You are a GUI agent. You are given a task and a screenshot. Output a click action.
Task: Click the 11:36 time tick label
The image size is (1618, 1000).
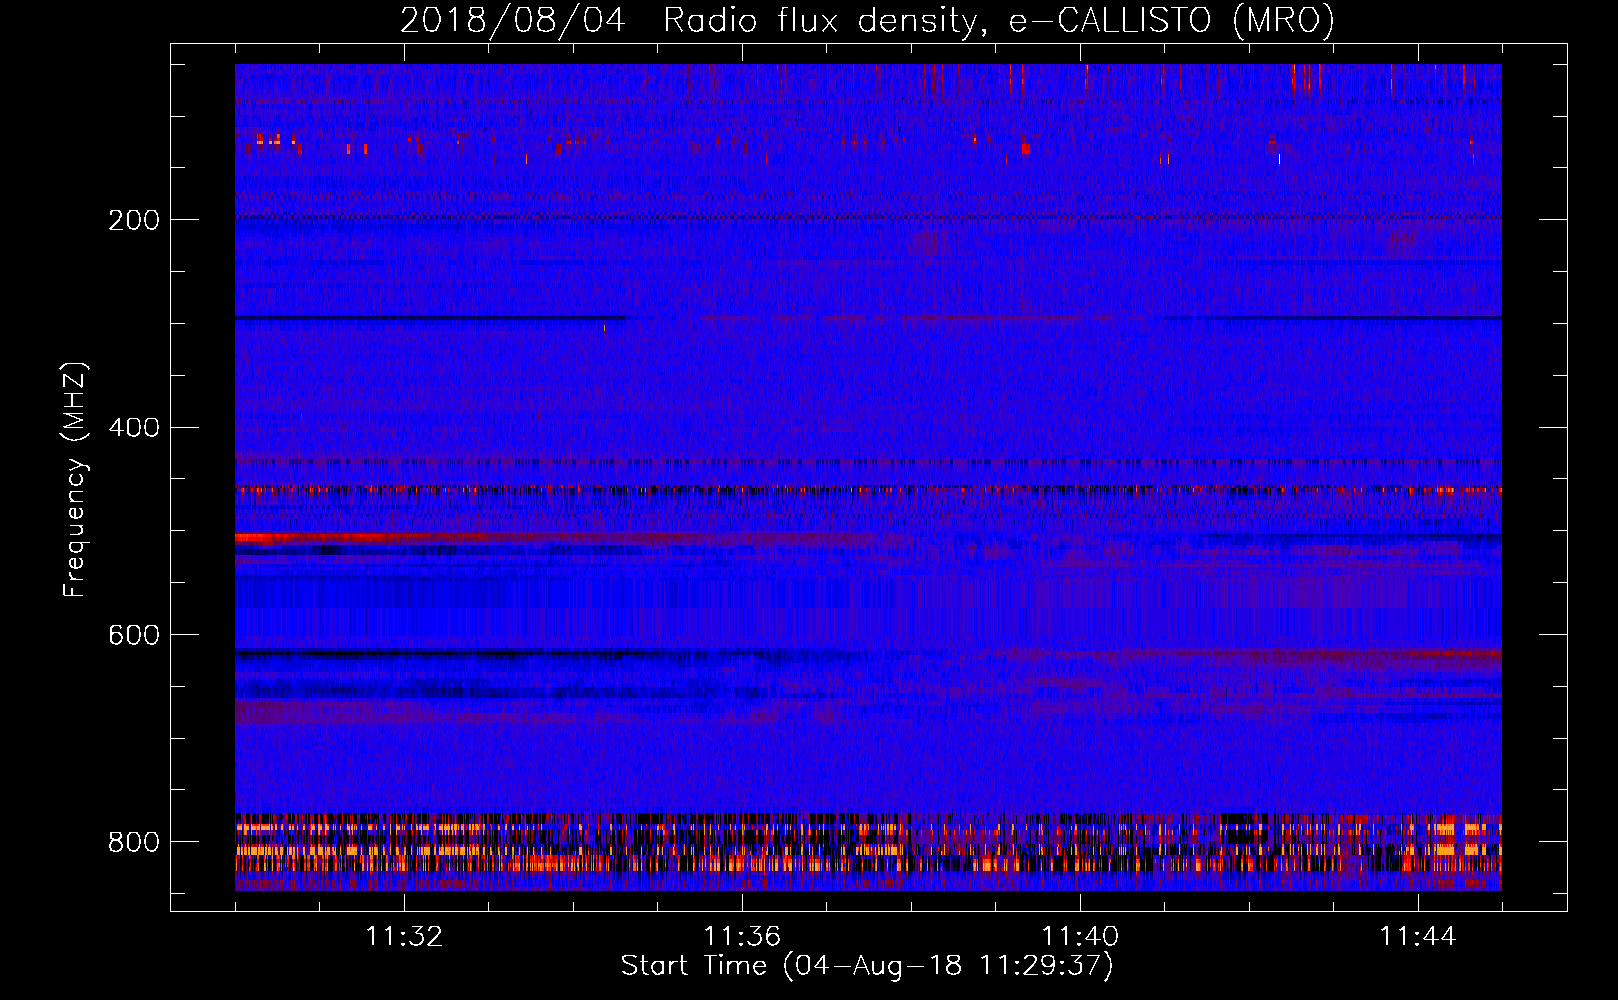coord(742,937)
